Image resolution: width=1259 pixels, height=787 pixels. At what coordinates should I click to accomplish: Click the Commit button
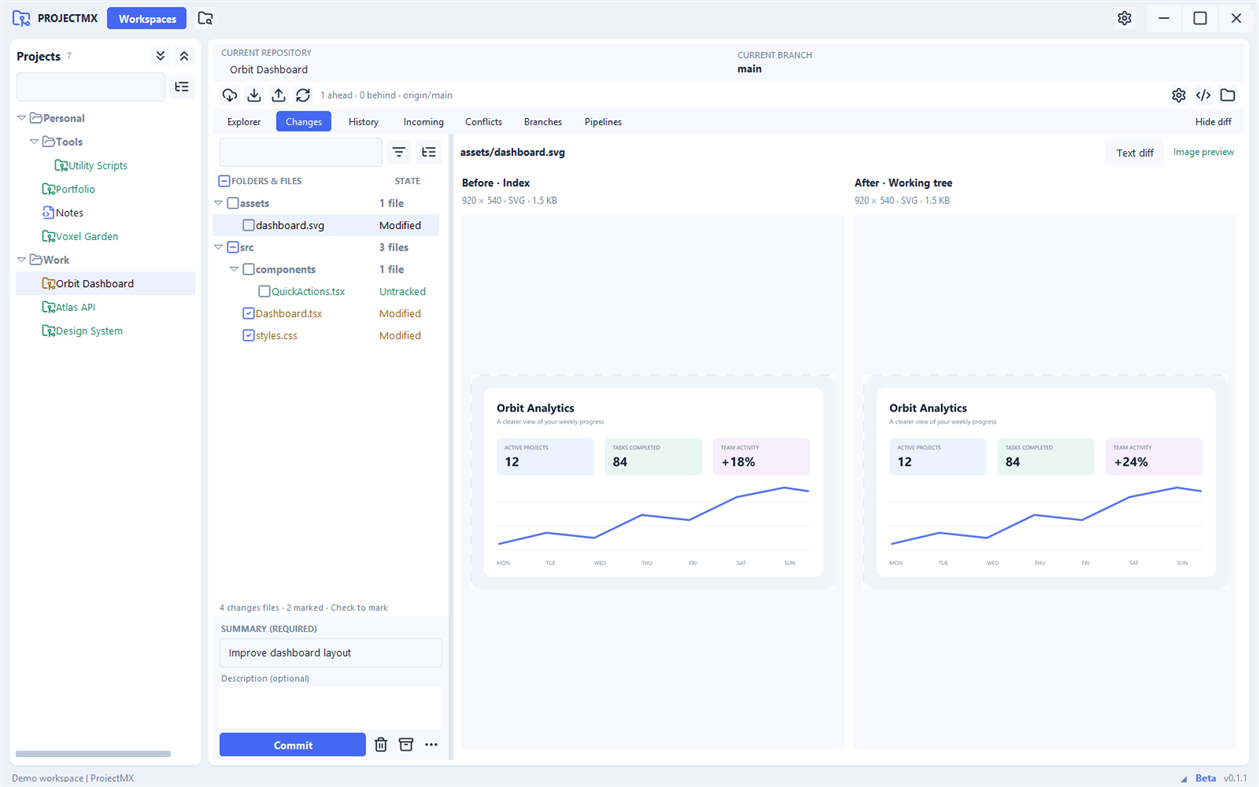tap(293, 745)
